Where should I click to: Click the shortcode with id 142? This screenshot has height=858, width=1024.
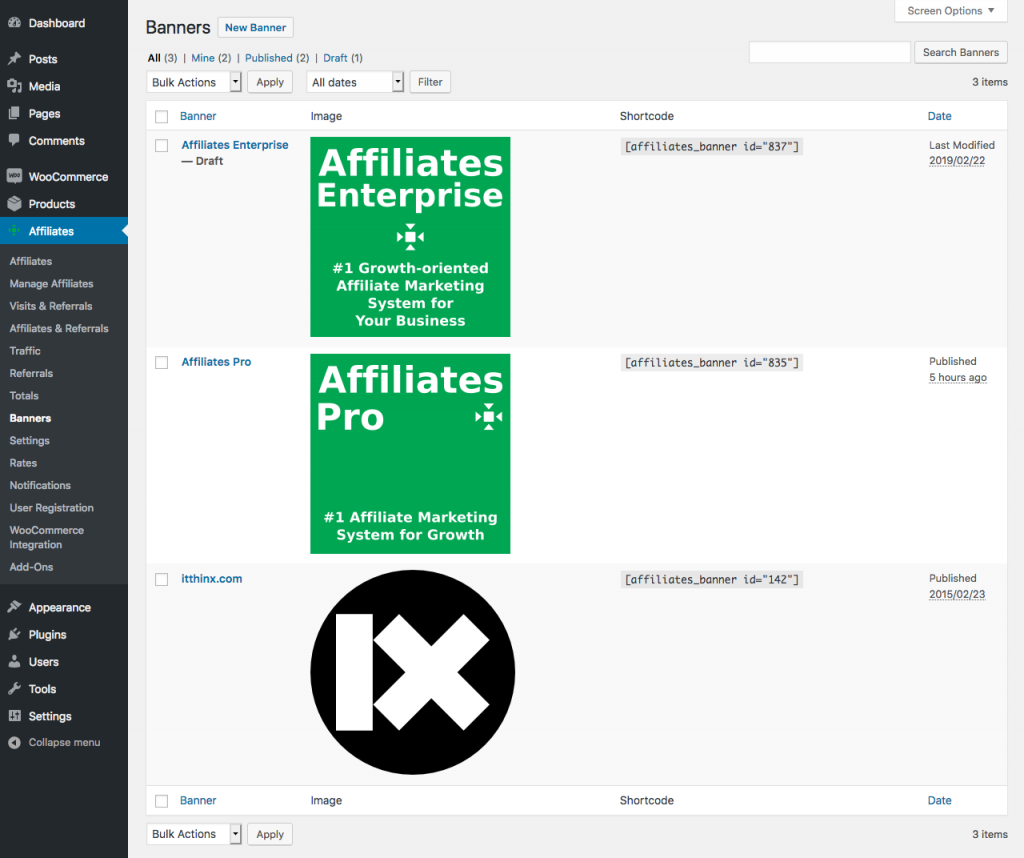pos(711,579)
